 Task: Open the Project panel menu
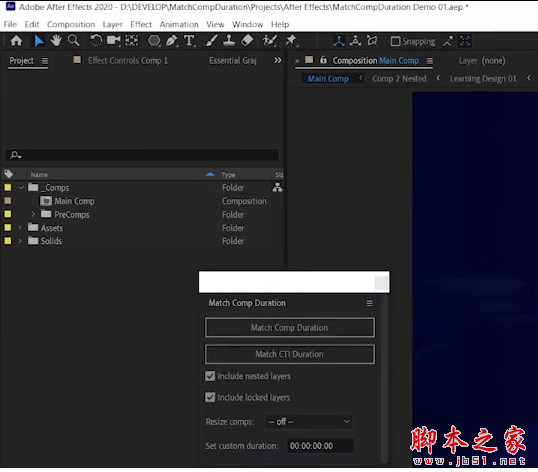(x=45, y=61)
